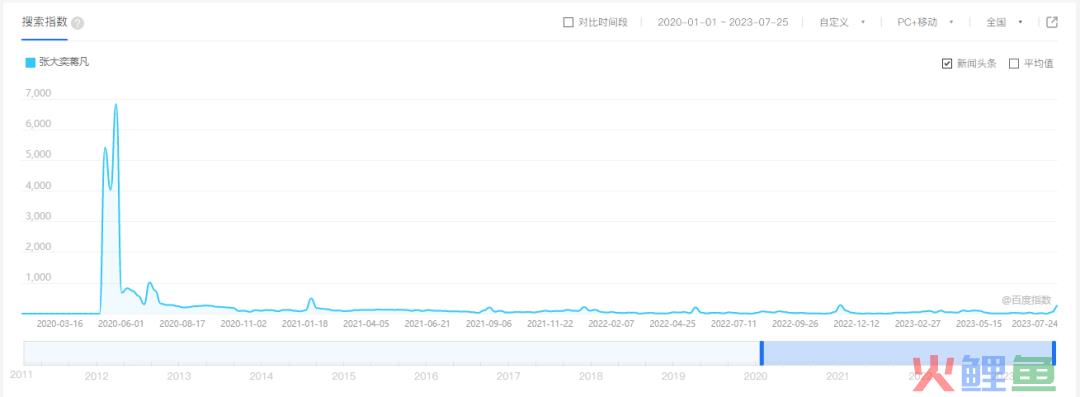Open the export share icon

point(1052,22)
